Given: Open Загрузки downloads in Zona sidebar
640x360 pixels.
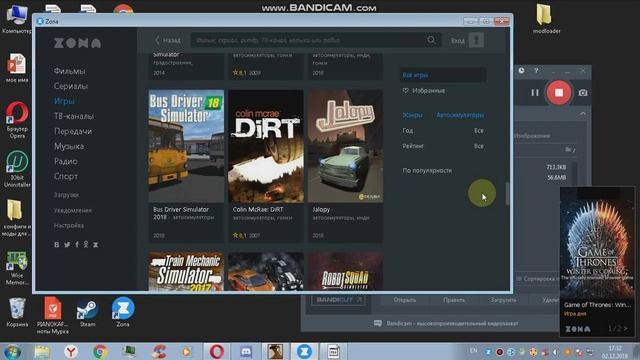Looking at the screenshot, I should click(66, 195).
